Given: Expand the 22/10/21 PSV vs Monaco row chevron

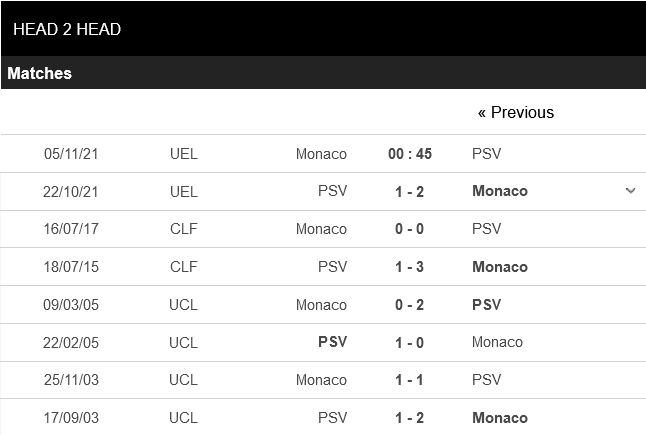Looking at the screenshot, I should [630, 190].
